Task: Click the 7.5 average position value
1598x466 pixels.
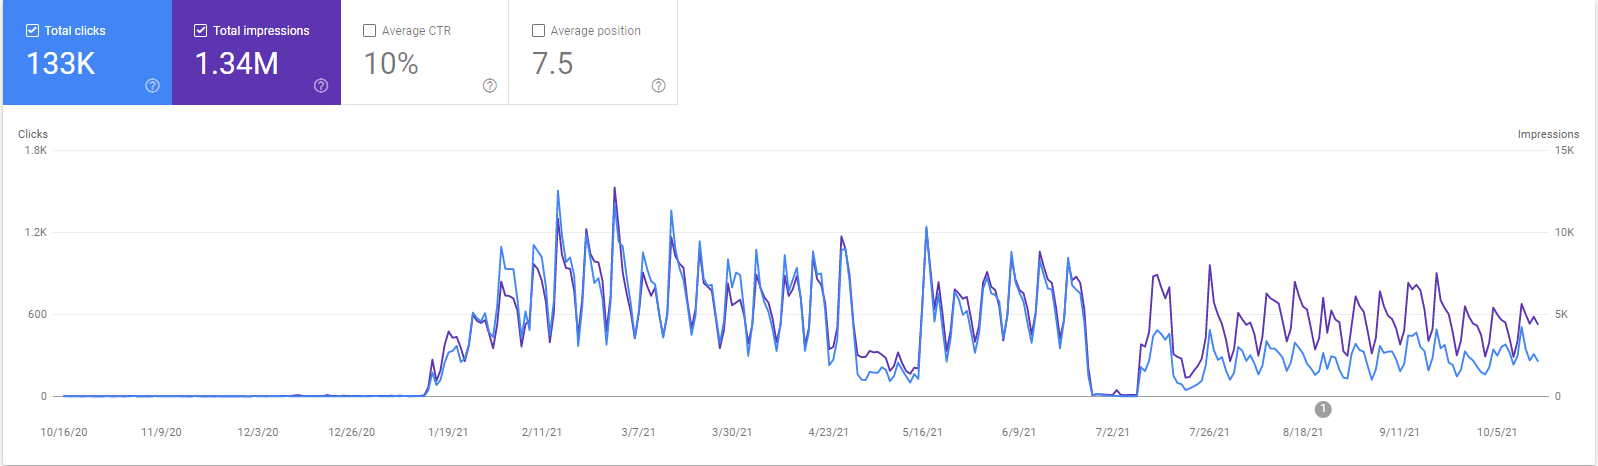Action: pos(553,64)
